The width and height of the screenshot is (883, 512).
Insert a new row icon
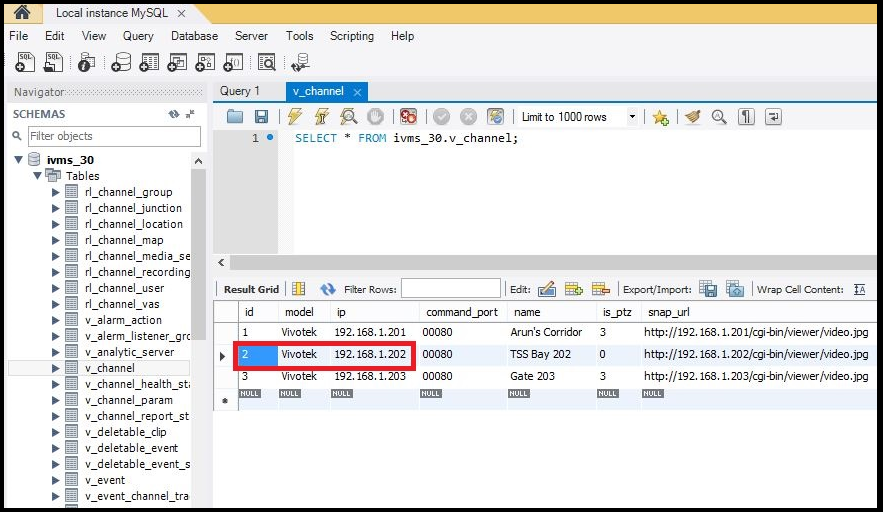click(573, 289)
